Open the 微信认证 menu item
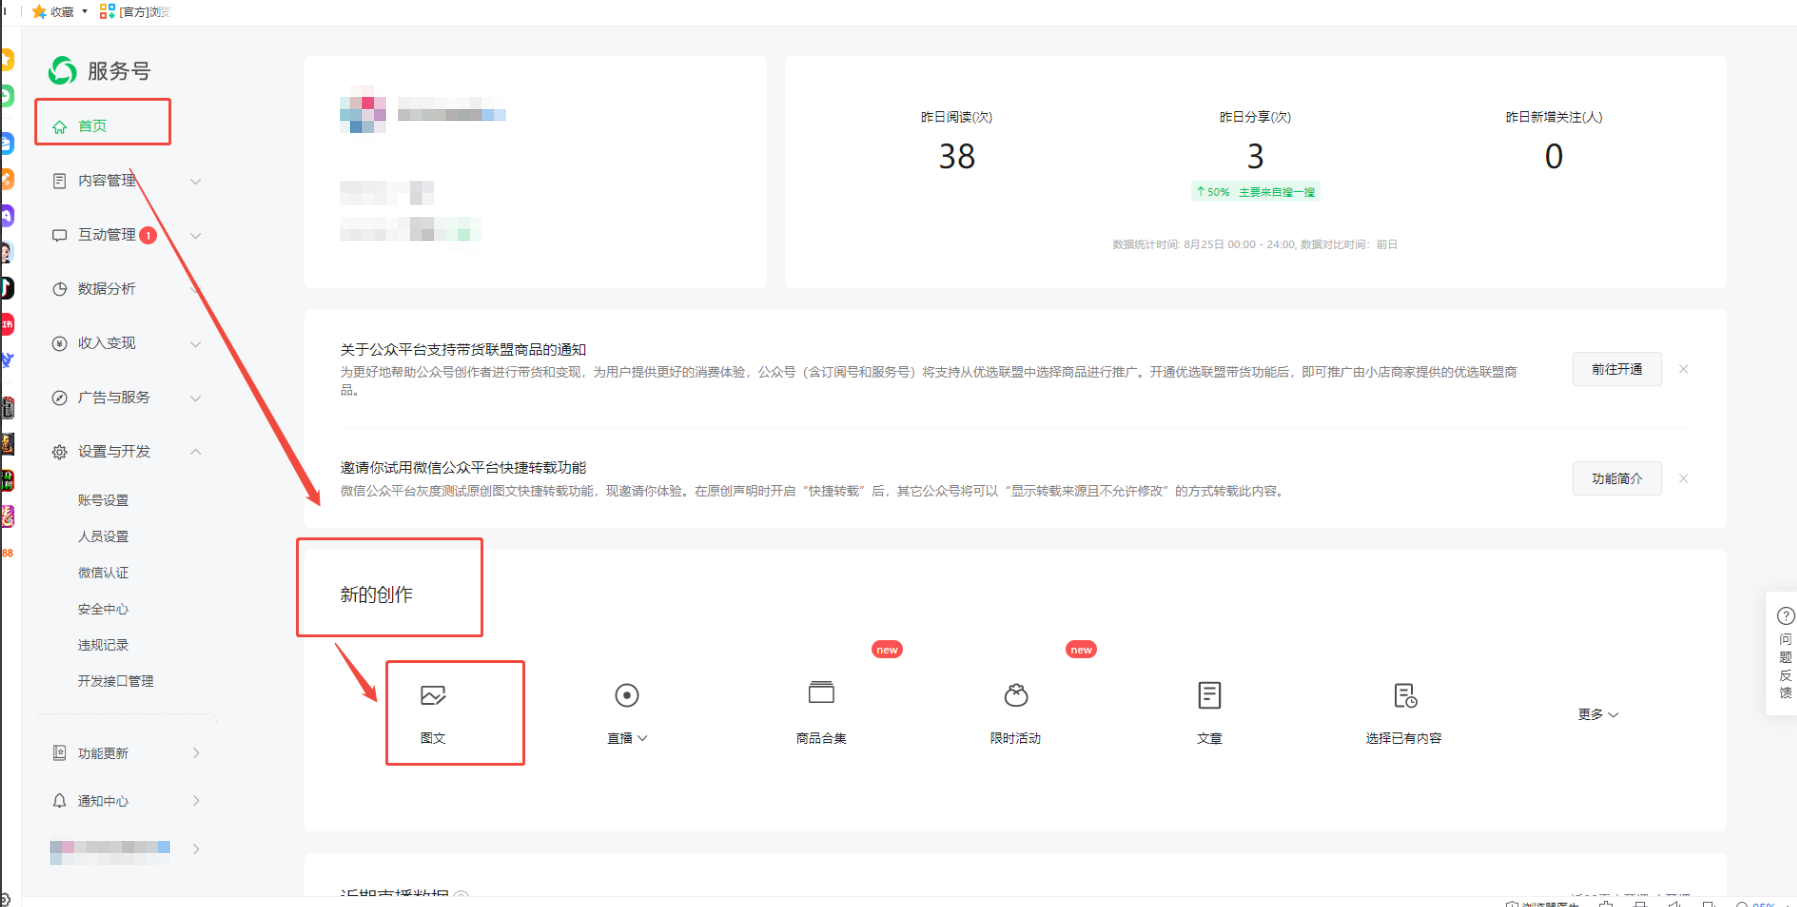The height and width of the screenshot is (907, 1797). pos(102,572)
